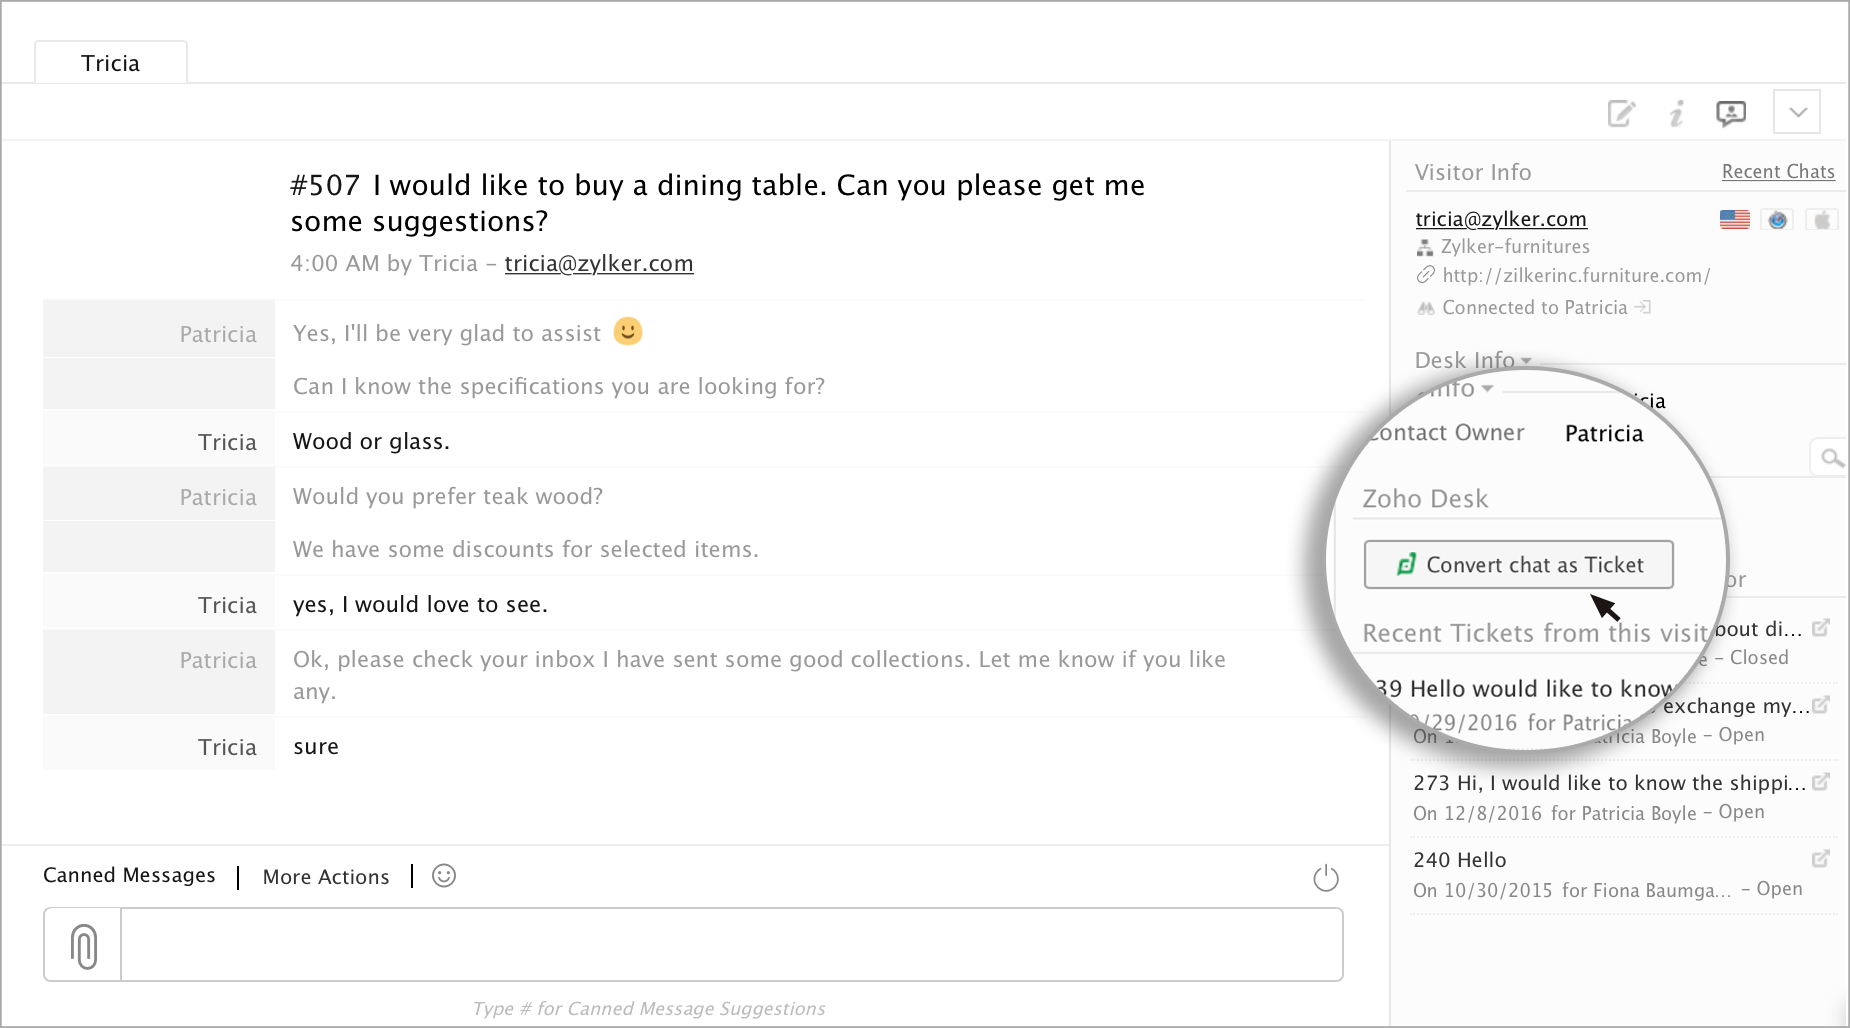Open ticket 240 Hello external link icon
The image size is (1850, 1028).
click(x=1821, y=859)
